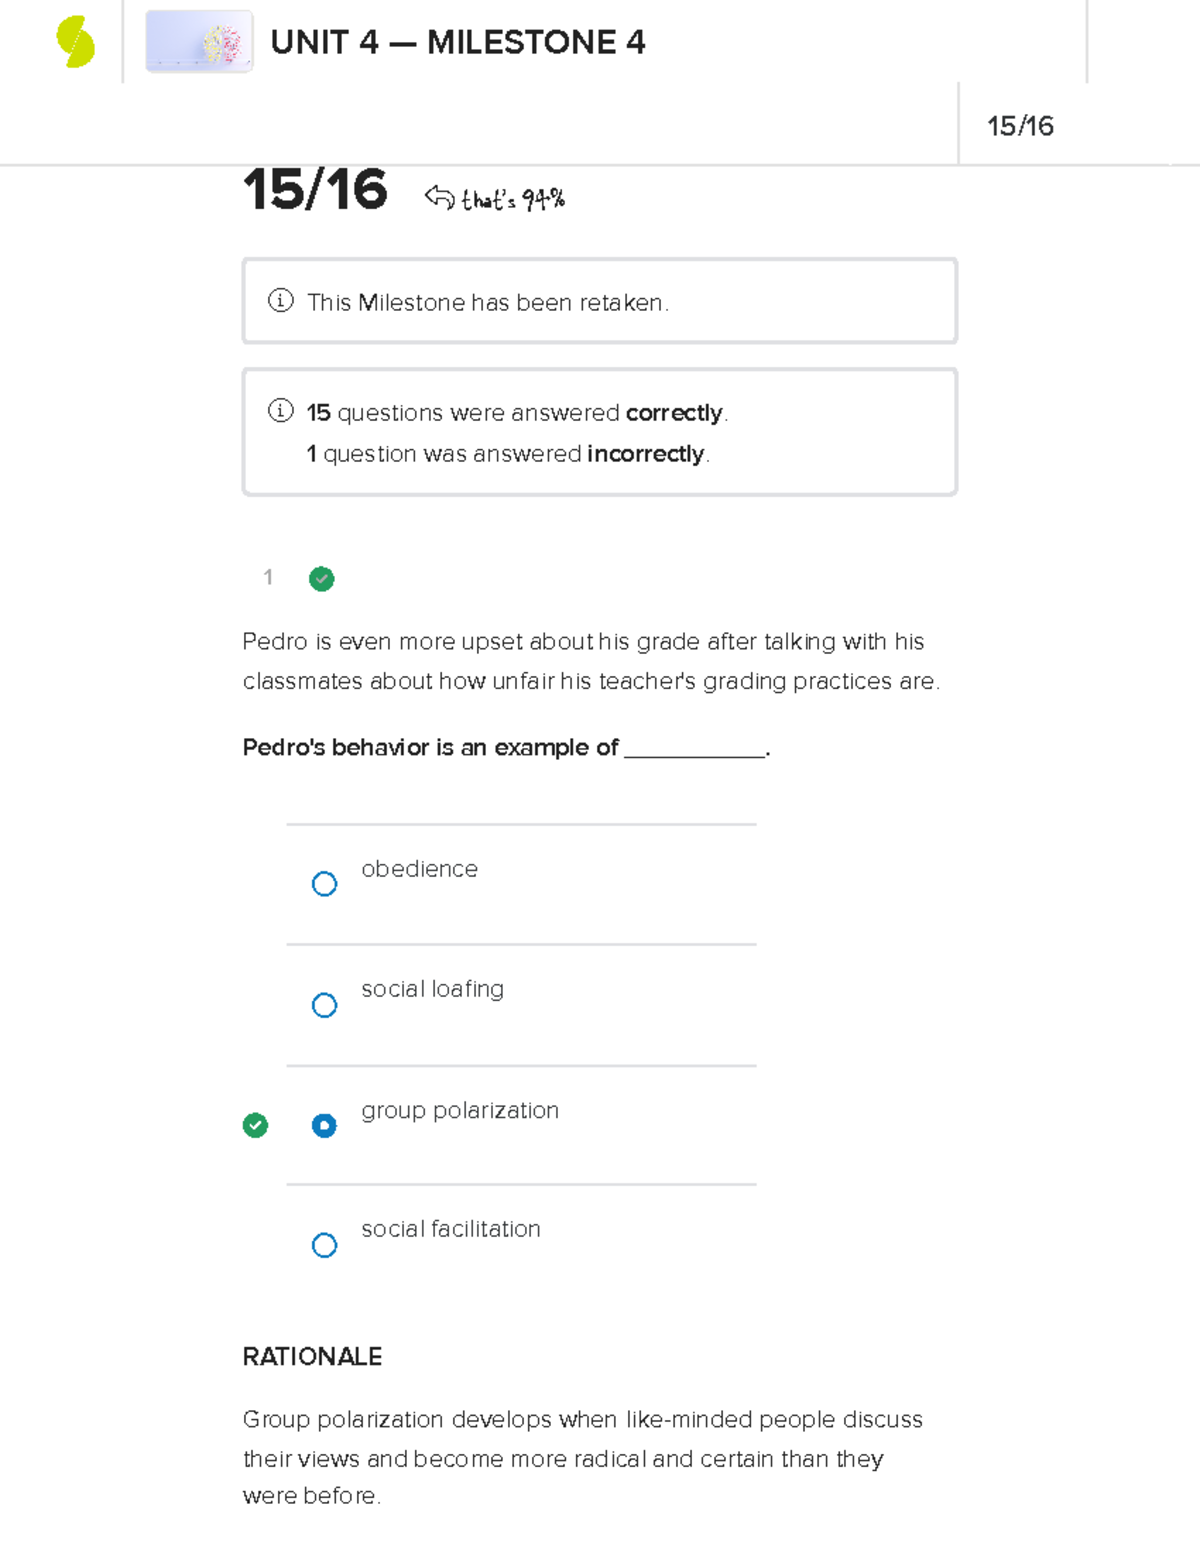The height and width of the screenshot is (1553, 1200).
Task: Open the Unit 4 course thumbnail
Action: pyautogui.click(x=199, y=42)
